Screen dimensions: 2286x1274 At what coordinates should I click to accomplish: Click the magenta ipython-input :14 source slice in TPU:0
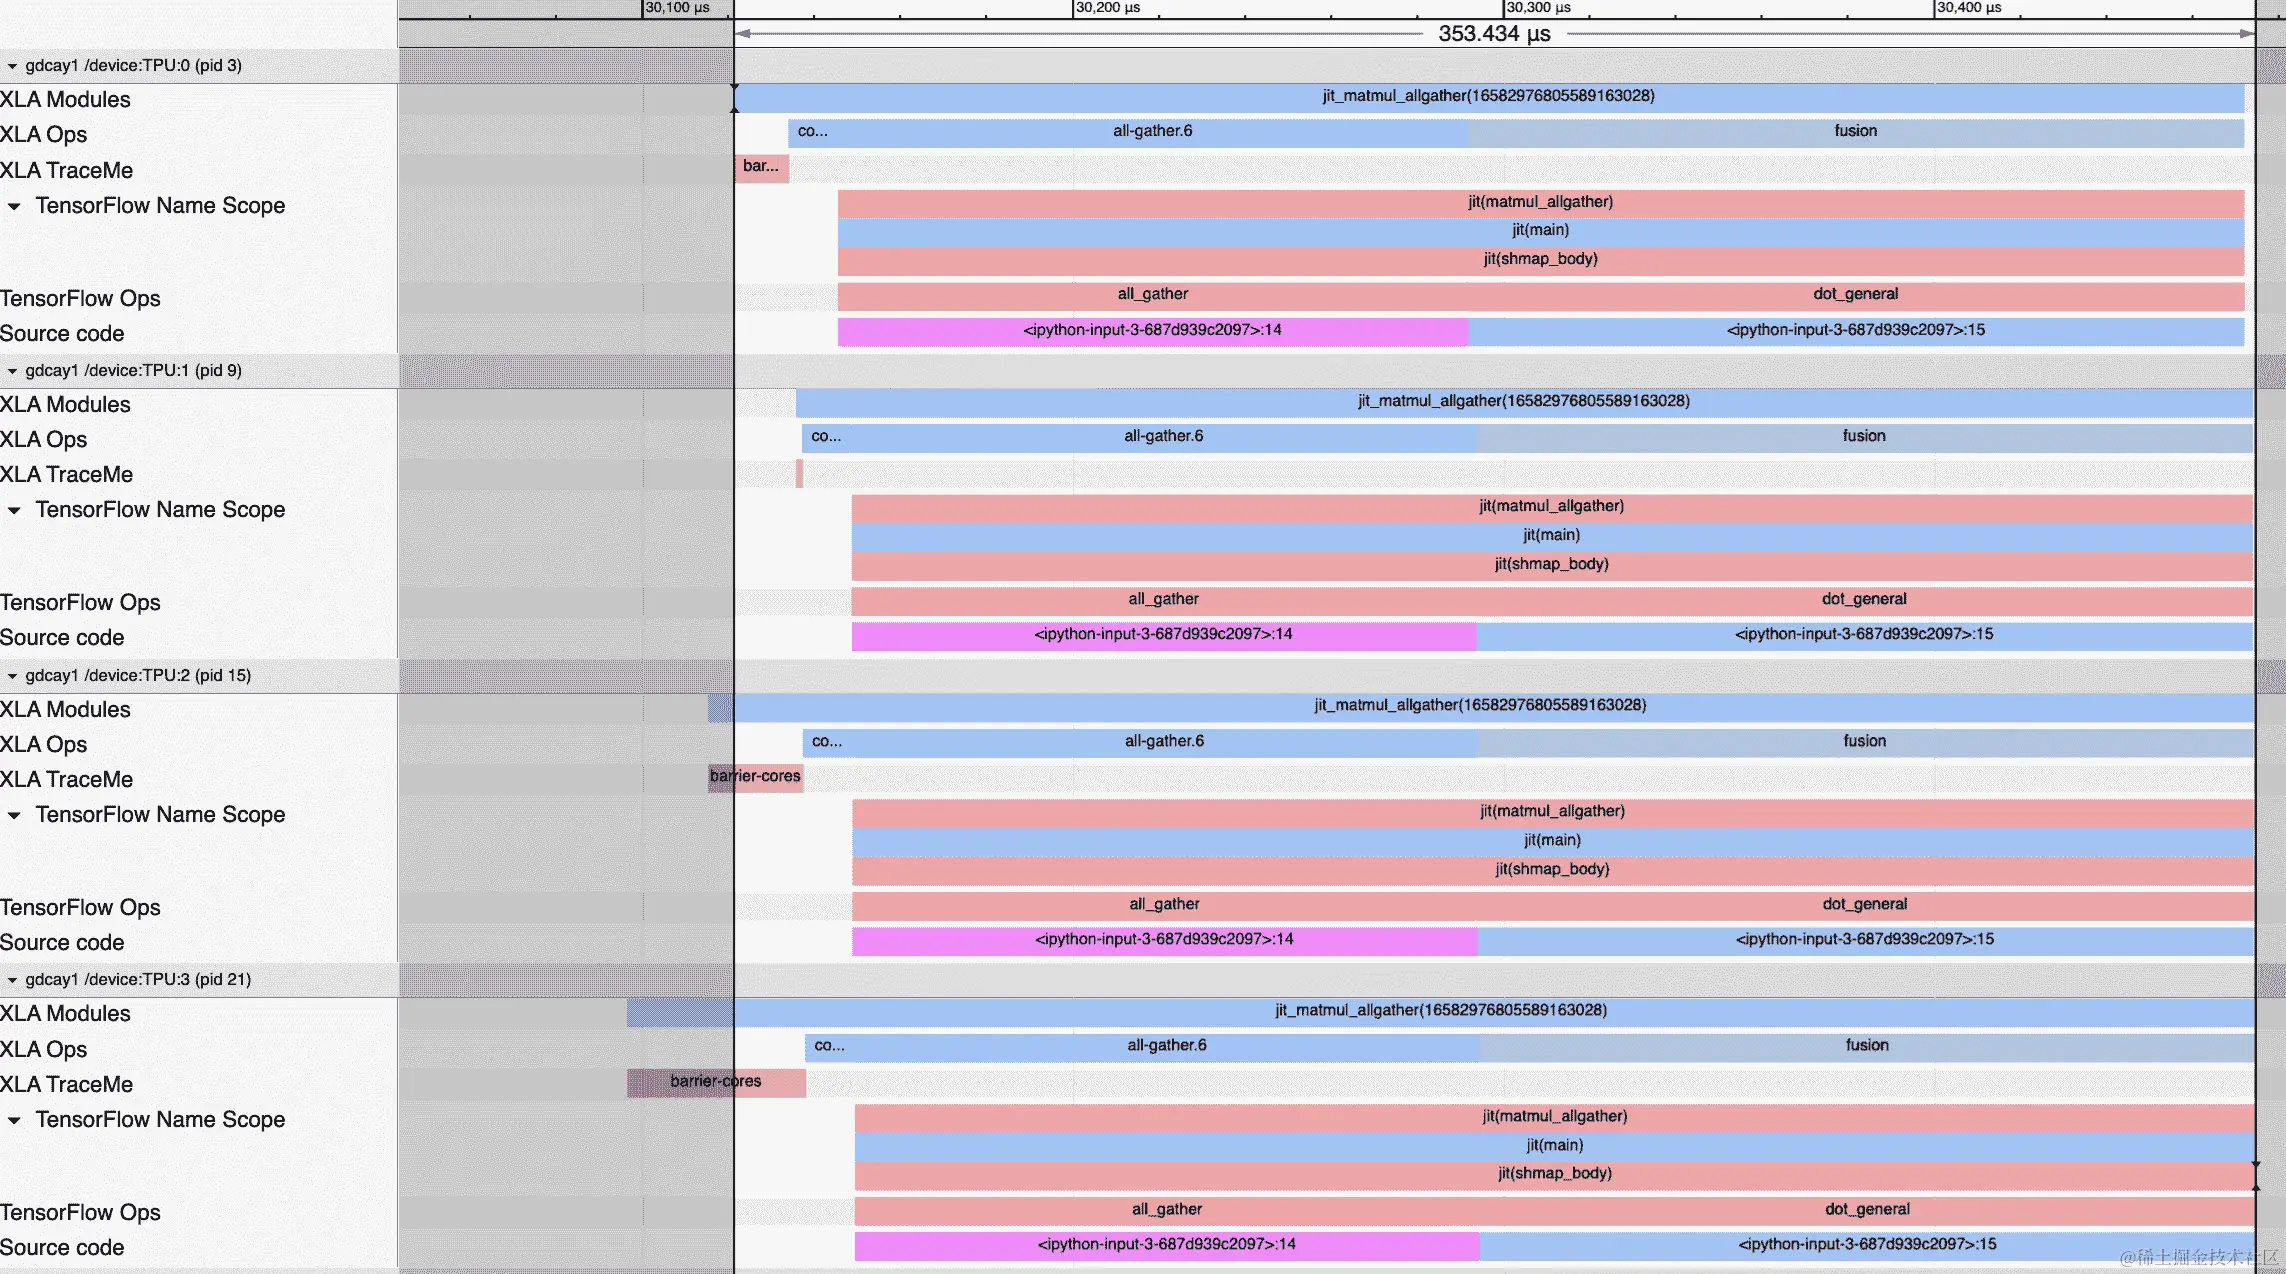point(1152,331)
